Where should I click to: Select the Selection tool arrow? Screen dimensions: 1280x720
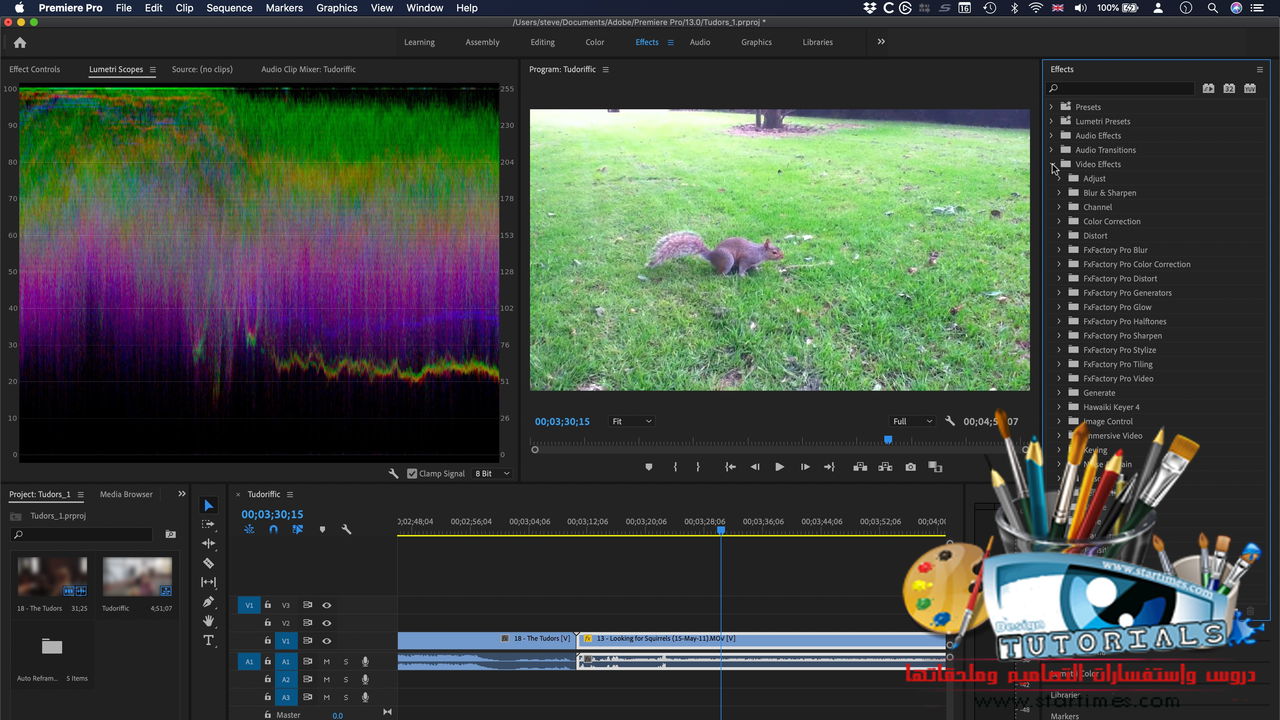click(x=208, y=505)
